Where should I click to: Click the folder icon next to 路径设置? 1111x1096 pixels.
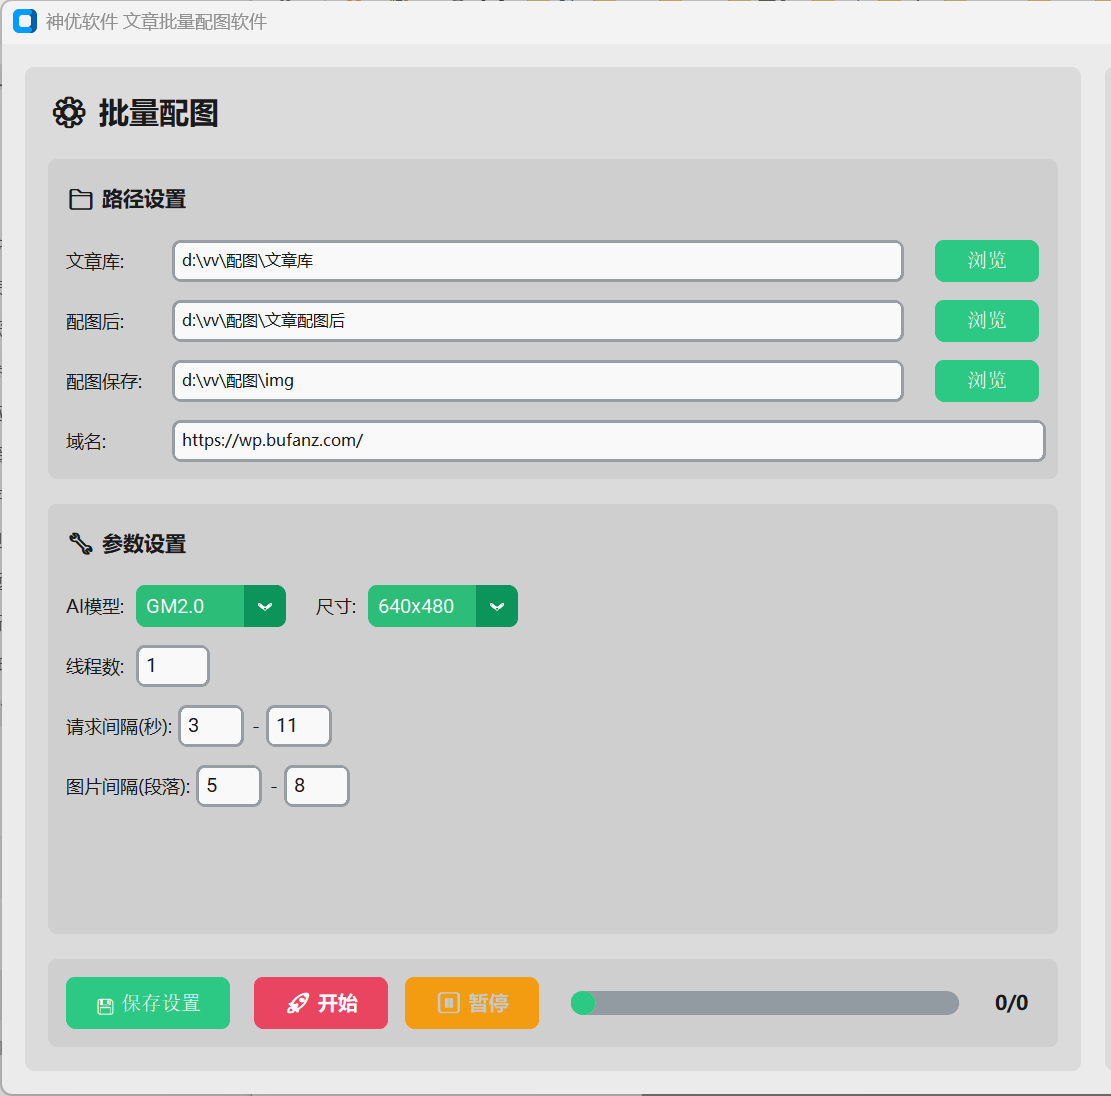click(x=81, y=199)
